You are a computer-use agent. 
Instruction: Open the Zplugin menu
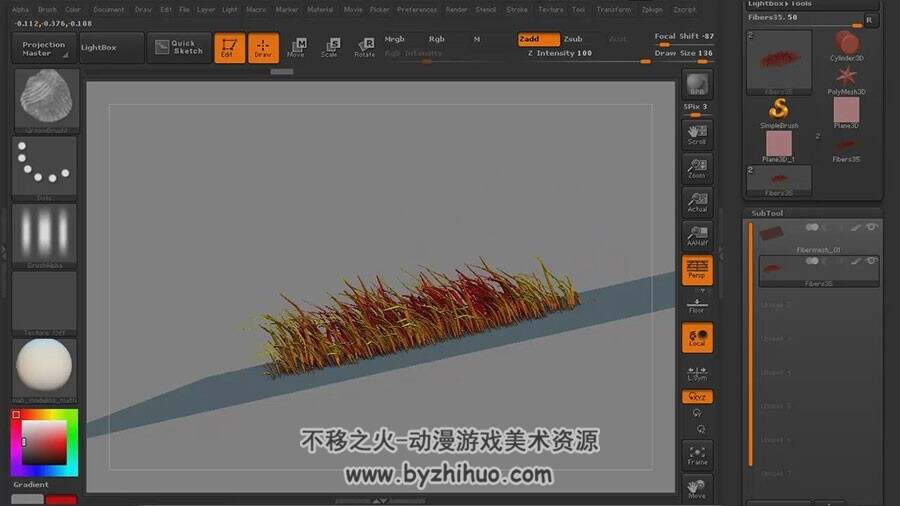pyautogui.click(x=652, y=10)
